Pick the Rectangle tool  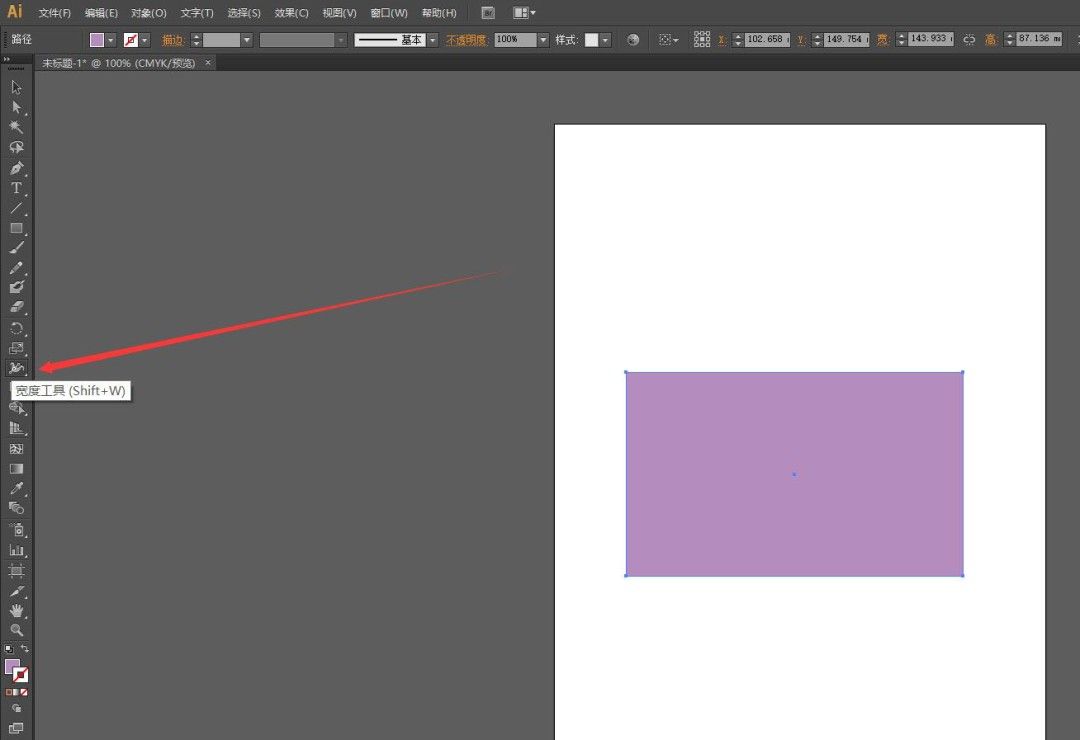16,228
